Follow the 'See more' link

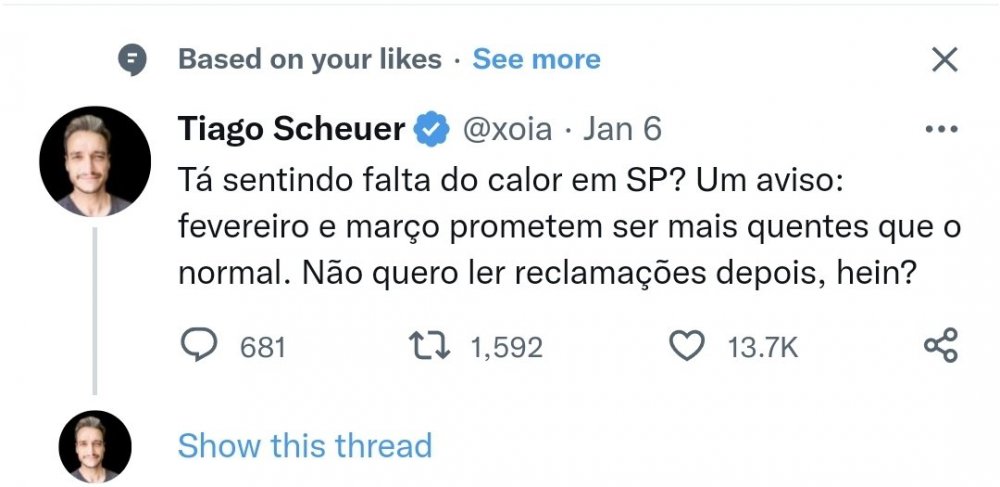pos(536,60)
